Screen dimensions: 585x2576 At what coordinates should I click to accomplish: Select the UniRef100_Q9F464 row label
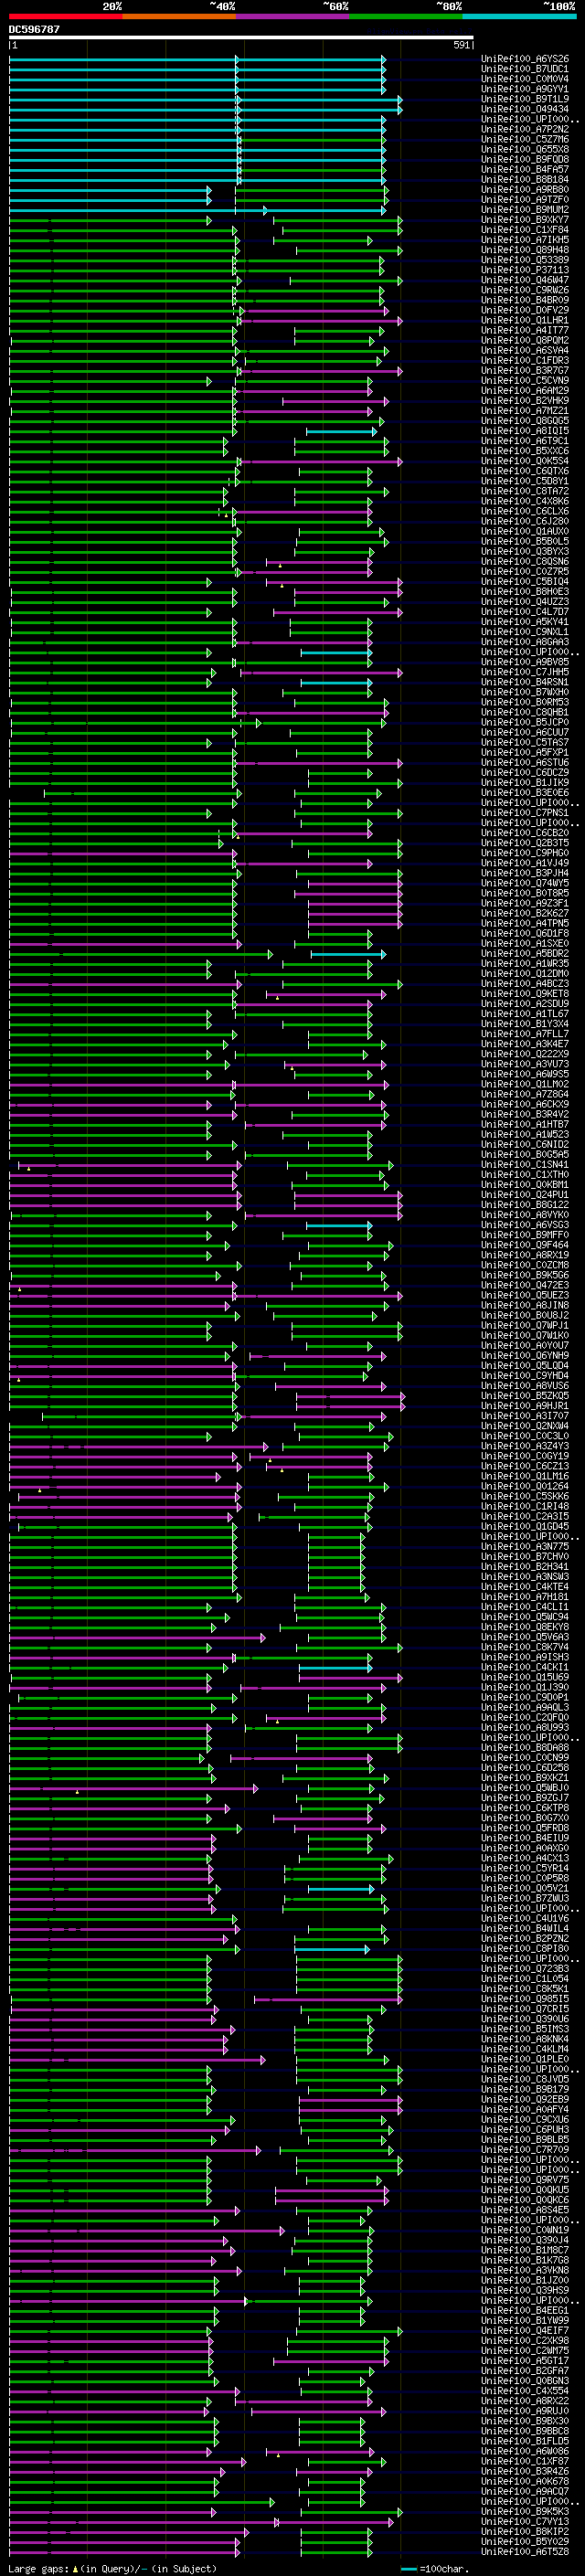click(525, 1245)
